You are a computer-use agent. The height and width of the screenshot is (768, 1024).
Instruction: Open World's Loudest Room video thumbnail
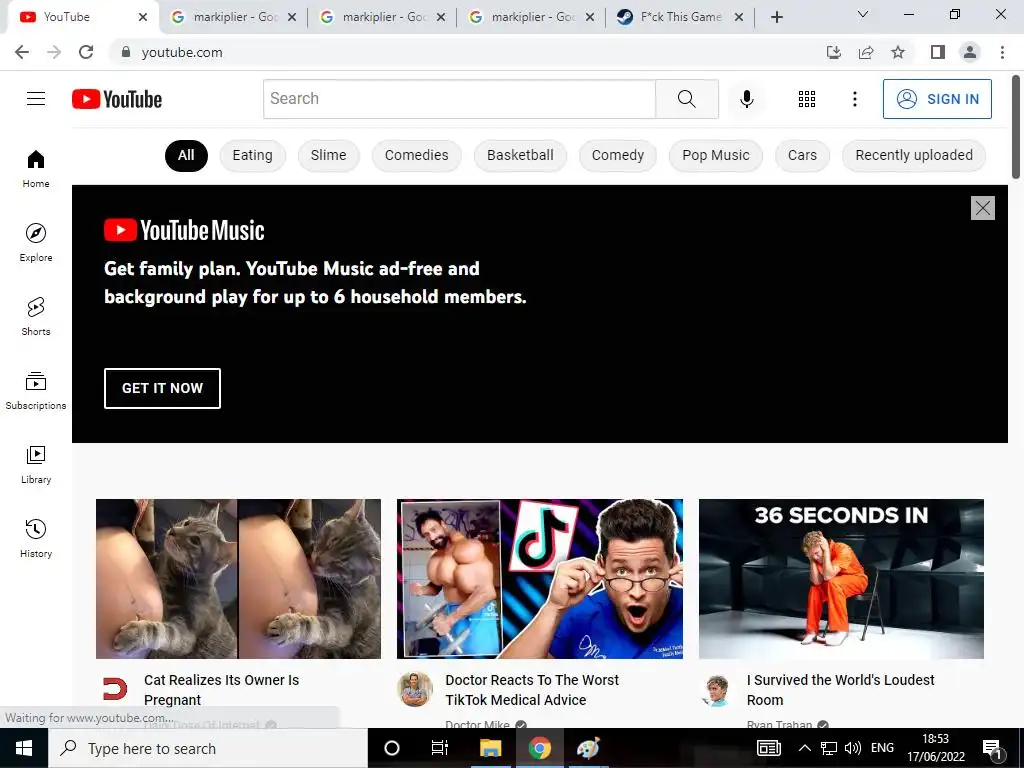[x=841, y=579]
